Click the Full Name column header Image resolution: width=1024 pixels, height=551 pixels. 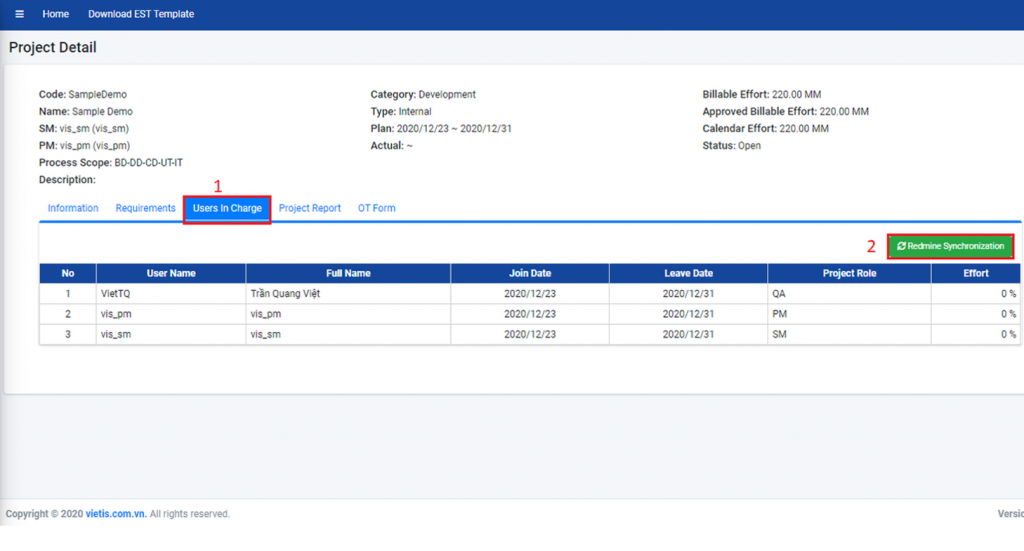[x=348, y=274]
